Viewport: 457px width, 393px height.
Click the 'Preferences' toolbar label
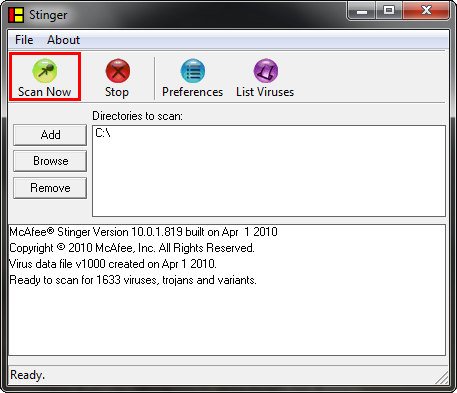193,92
